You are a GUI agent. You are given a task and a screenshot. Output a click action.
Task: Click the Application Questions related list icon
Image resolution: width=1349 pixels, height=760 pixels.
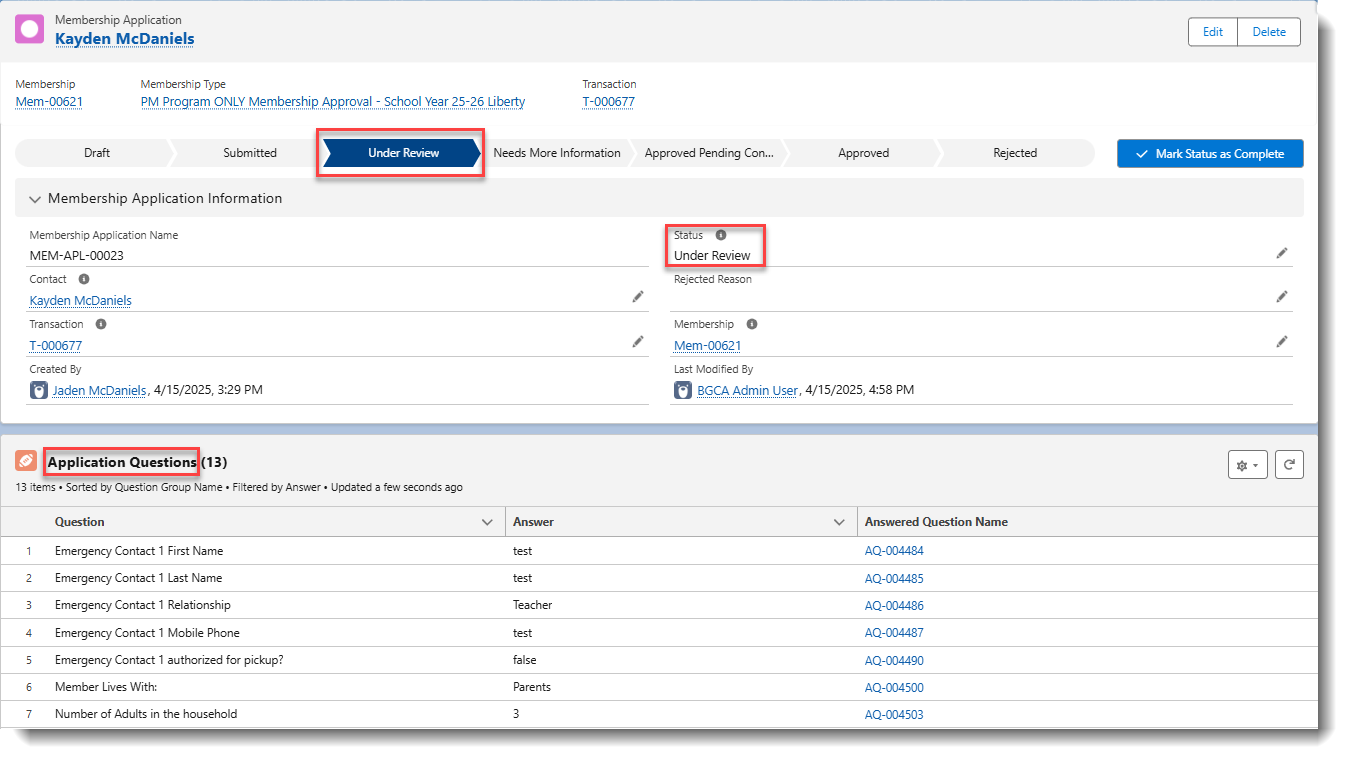[x=26, y=461]
